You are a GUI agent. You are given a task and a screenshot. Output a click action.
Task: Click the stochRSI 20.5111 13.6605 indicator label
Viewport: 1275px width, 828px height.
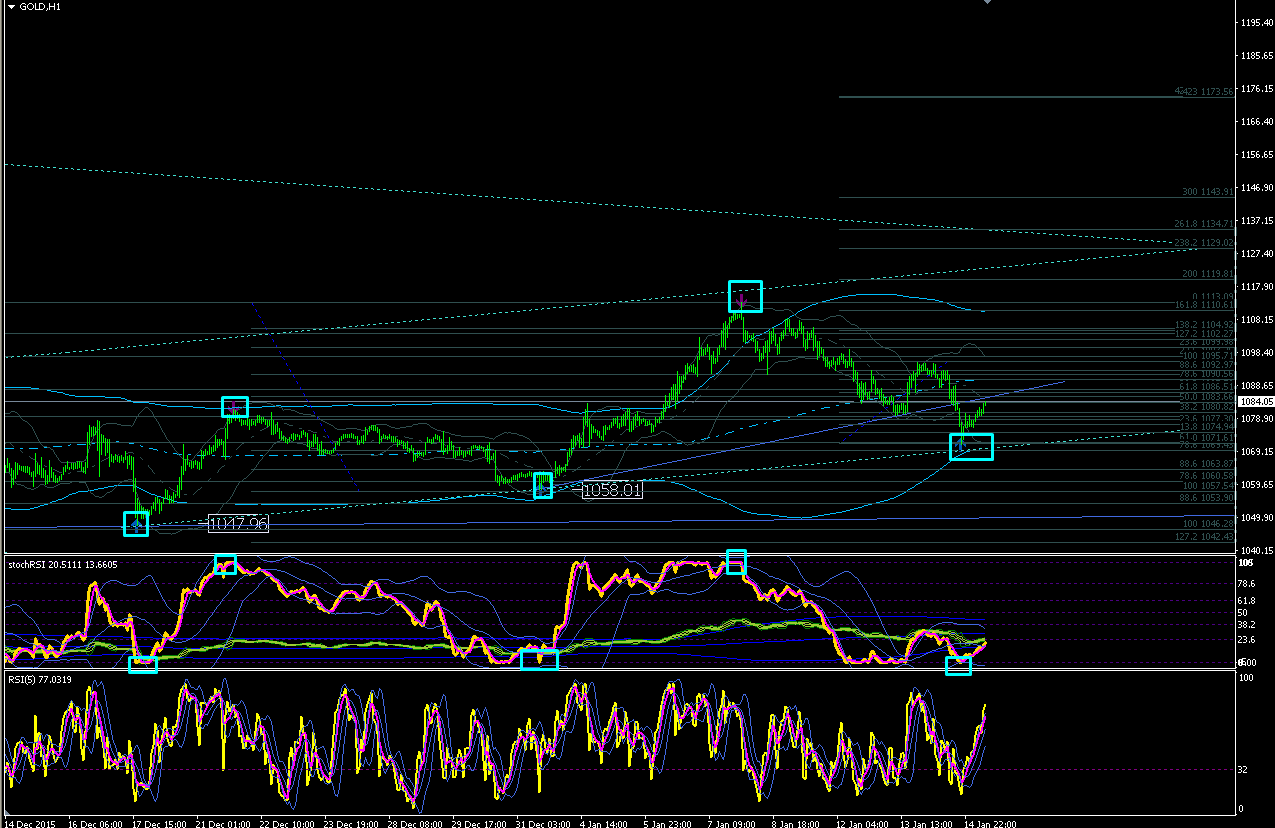coord(63,564)
